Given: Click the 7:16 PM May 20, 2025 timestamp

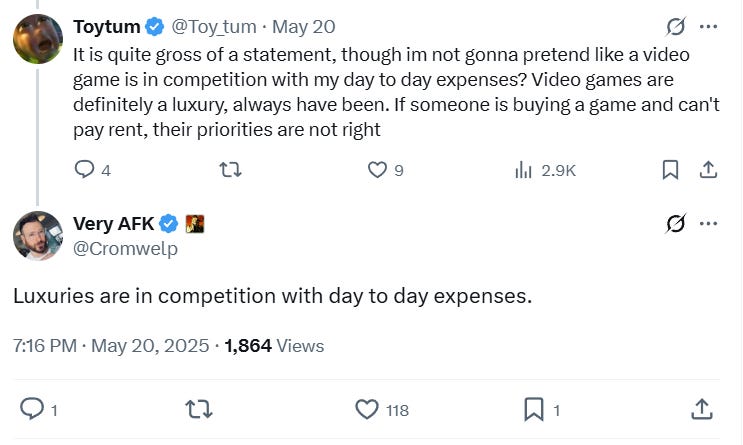Looking at the screenshot, I should click(x=111, y=345).
